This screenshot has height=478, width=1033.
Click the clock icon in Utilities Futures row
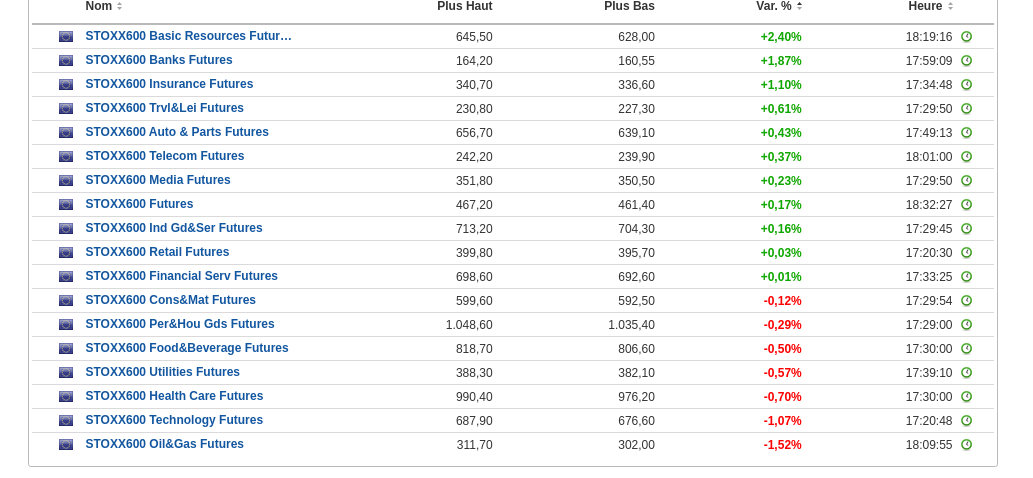(966, 373)
